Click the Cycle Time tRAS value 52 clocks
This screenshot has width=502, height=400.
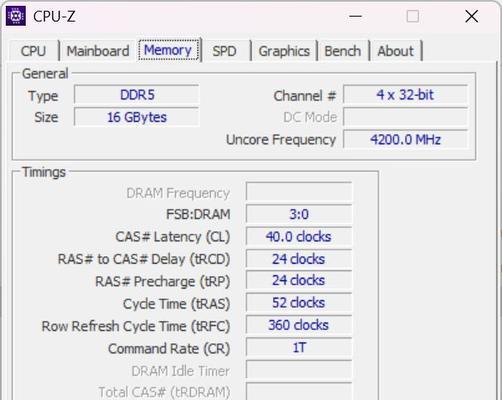coord(299,303)
